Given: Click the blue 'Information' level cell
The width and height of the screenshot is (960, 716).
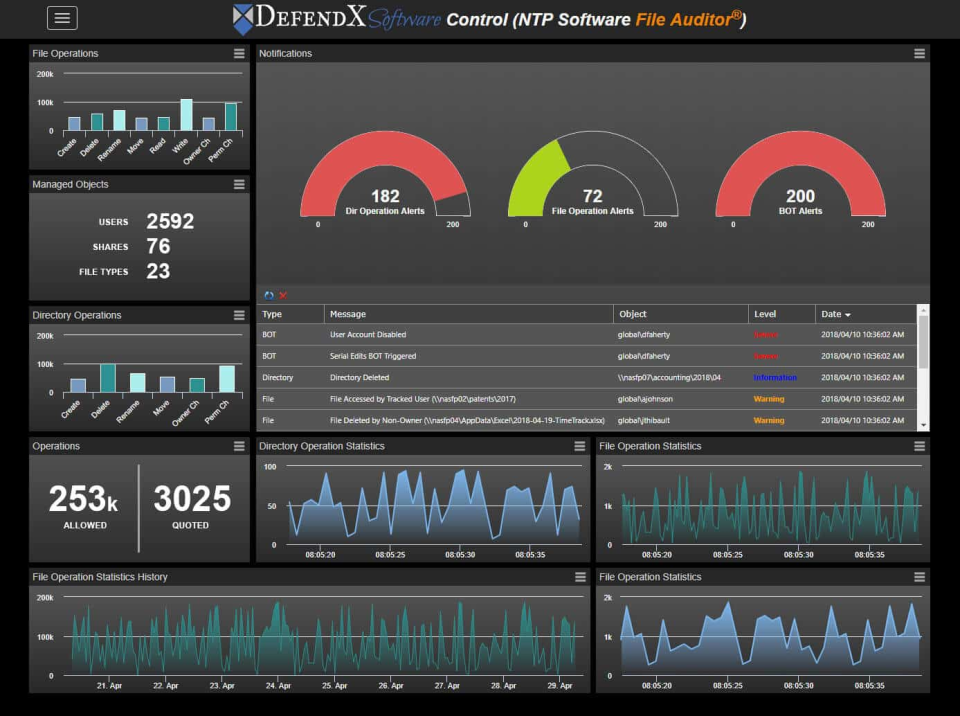Looking at the screenshot, I should 775,377.
